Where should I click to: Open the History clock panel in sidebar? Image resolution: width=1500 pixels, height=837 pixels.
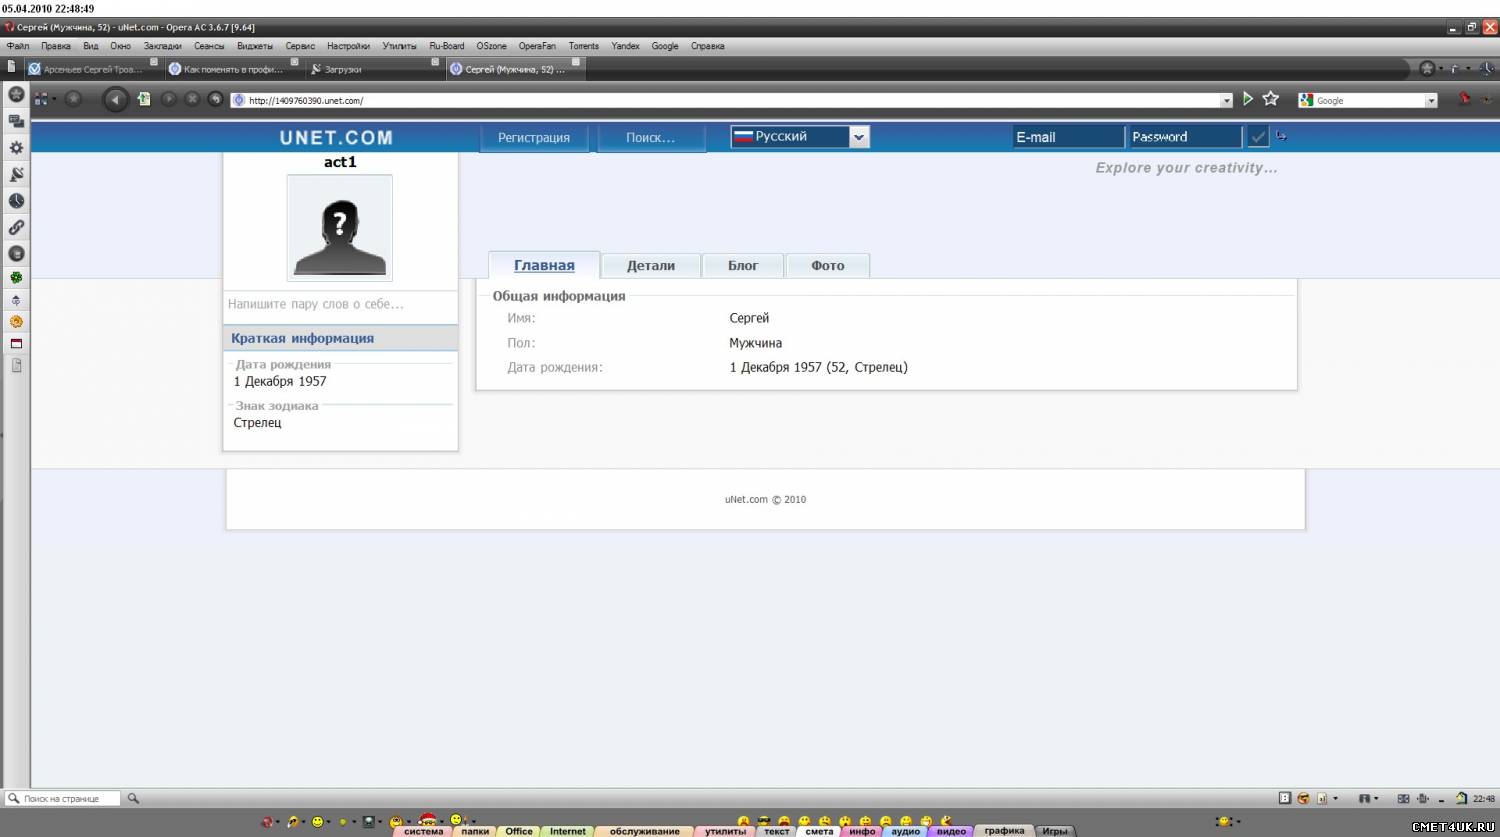(x=16, y=201)
